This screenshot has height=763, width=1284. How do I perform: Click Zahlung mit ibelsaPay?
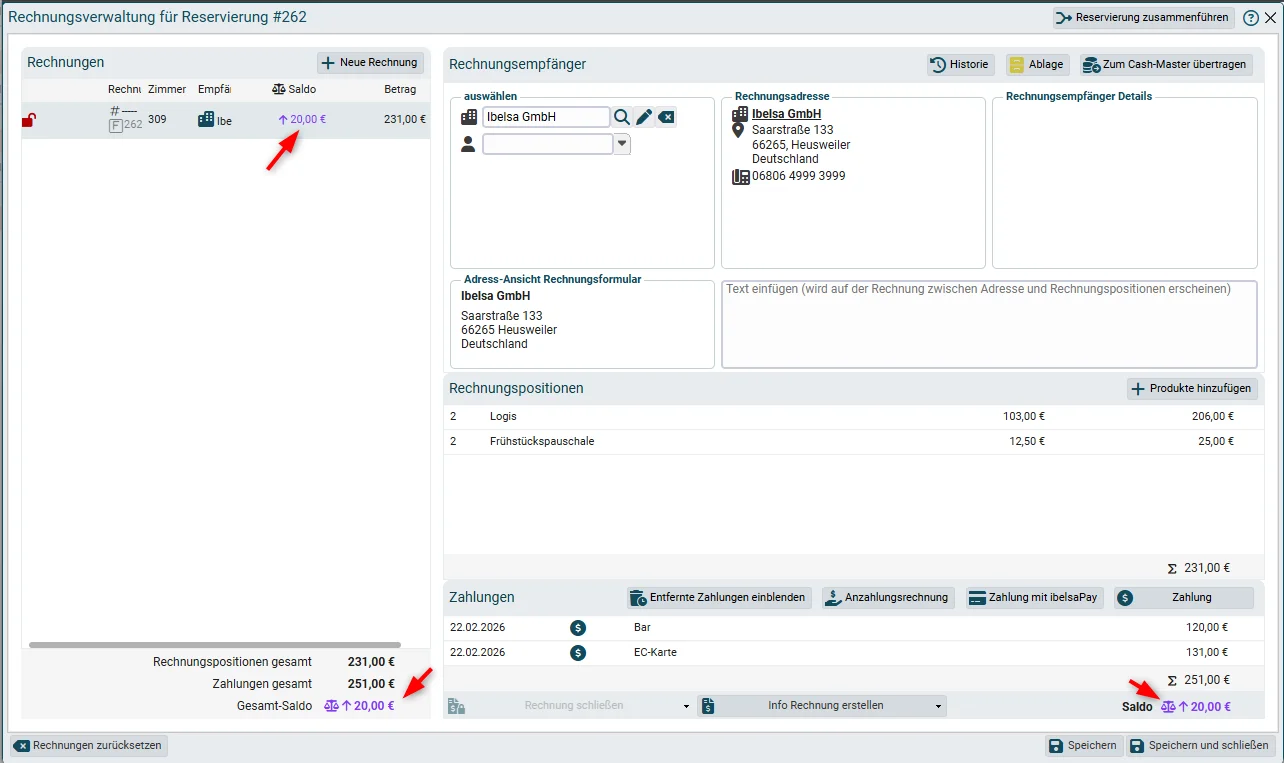(1034, 598)
